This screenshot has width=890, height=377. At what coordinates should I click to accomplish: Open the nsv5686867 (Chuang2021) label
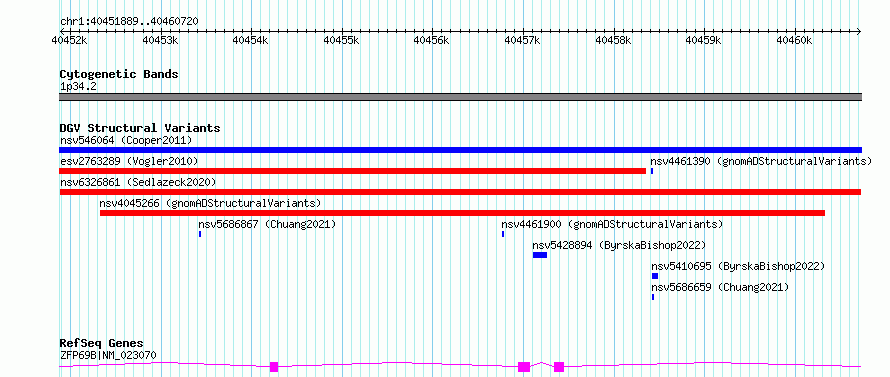267,224
